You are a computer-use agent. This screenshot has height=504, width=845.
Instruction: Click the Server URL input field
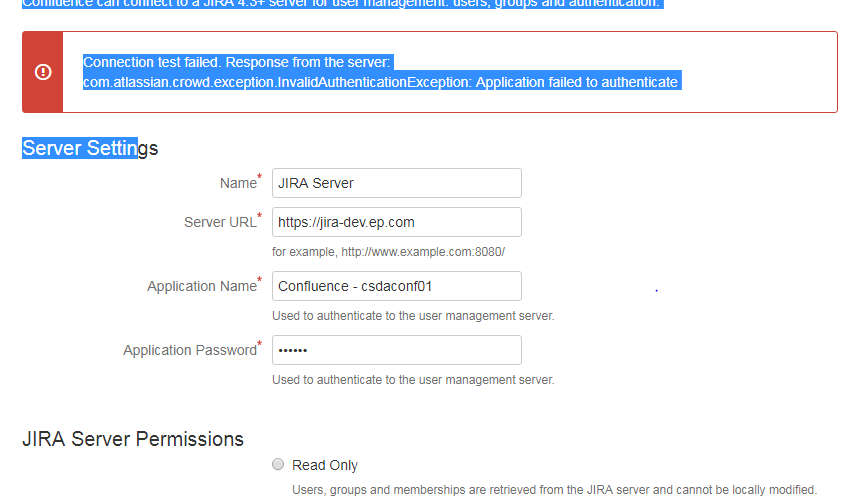397,222
